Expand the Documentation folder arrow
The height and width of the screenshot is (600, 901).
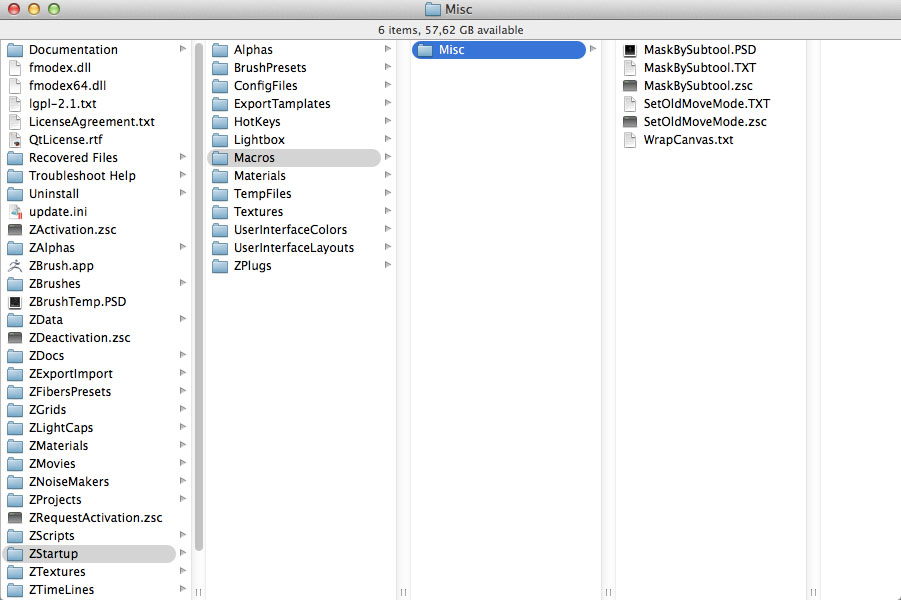(183, 49)
